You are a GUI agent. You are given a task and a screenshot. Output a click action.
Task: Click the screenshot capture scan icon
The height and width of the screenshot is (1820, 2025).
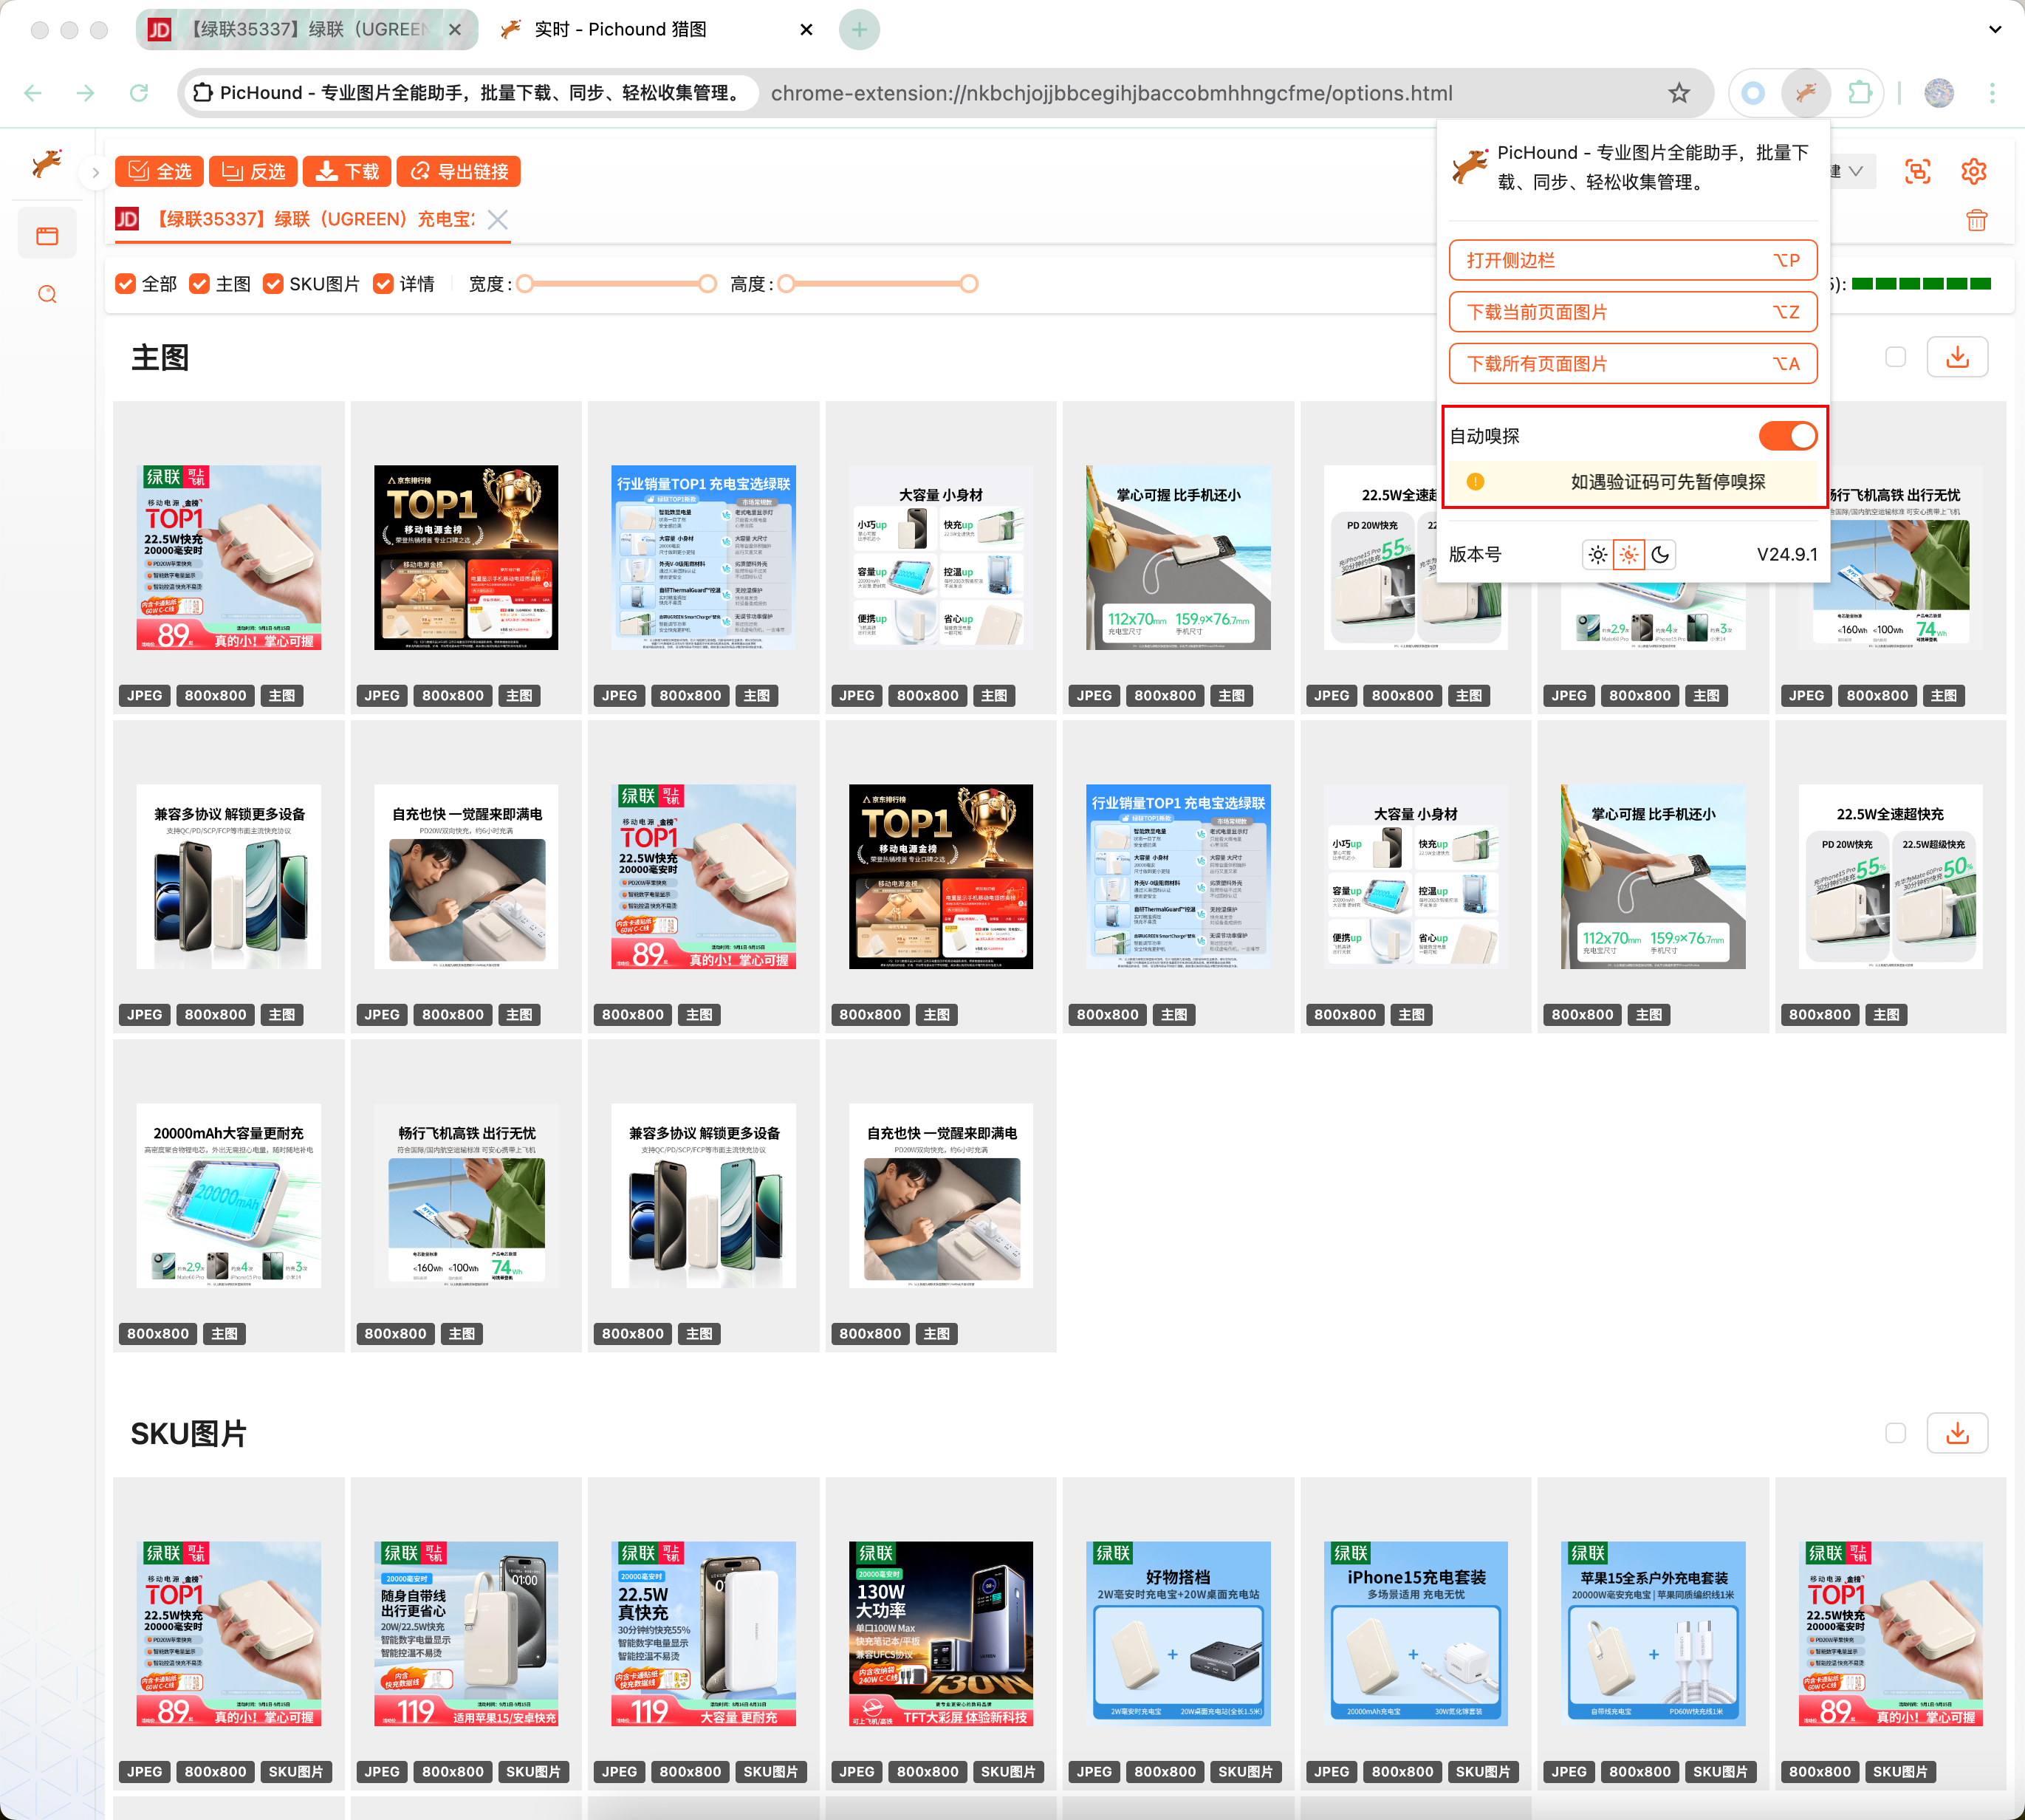[x=1917, y=171]
